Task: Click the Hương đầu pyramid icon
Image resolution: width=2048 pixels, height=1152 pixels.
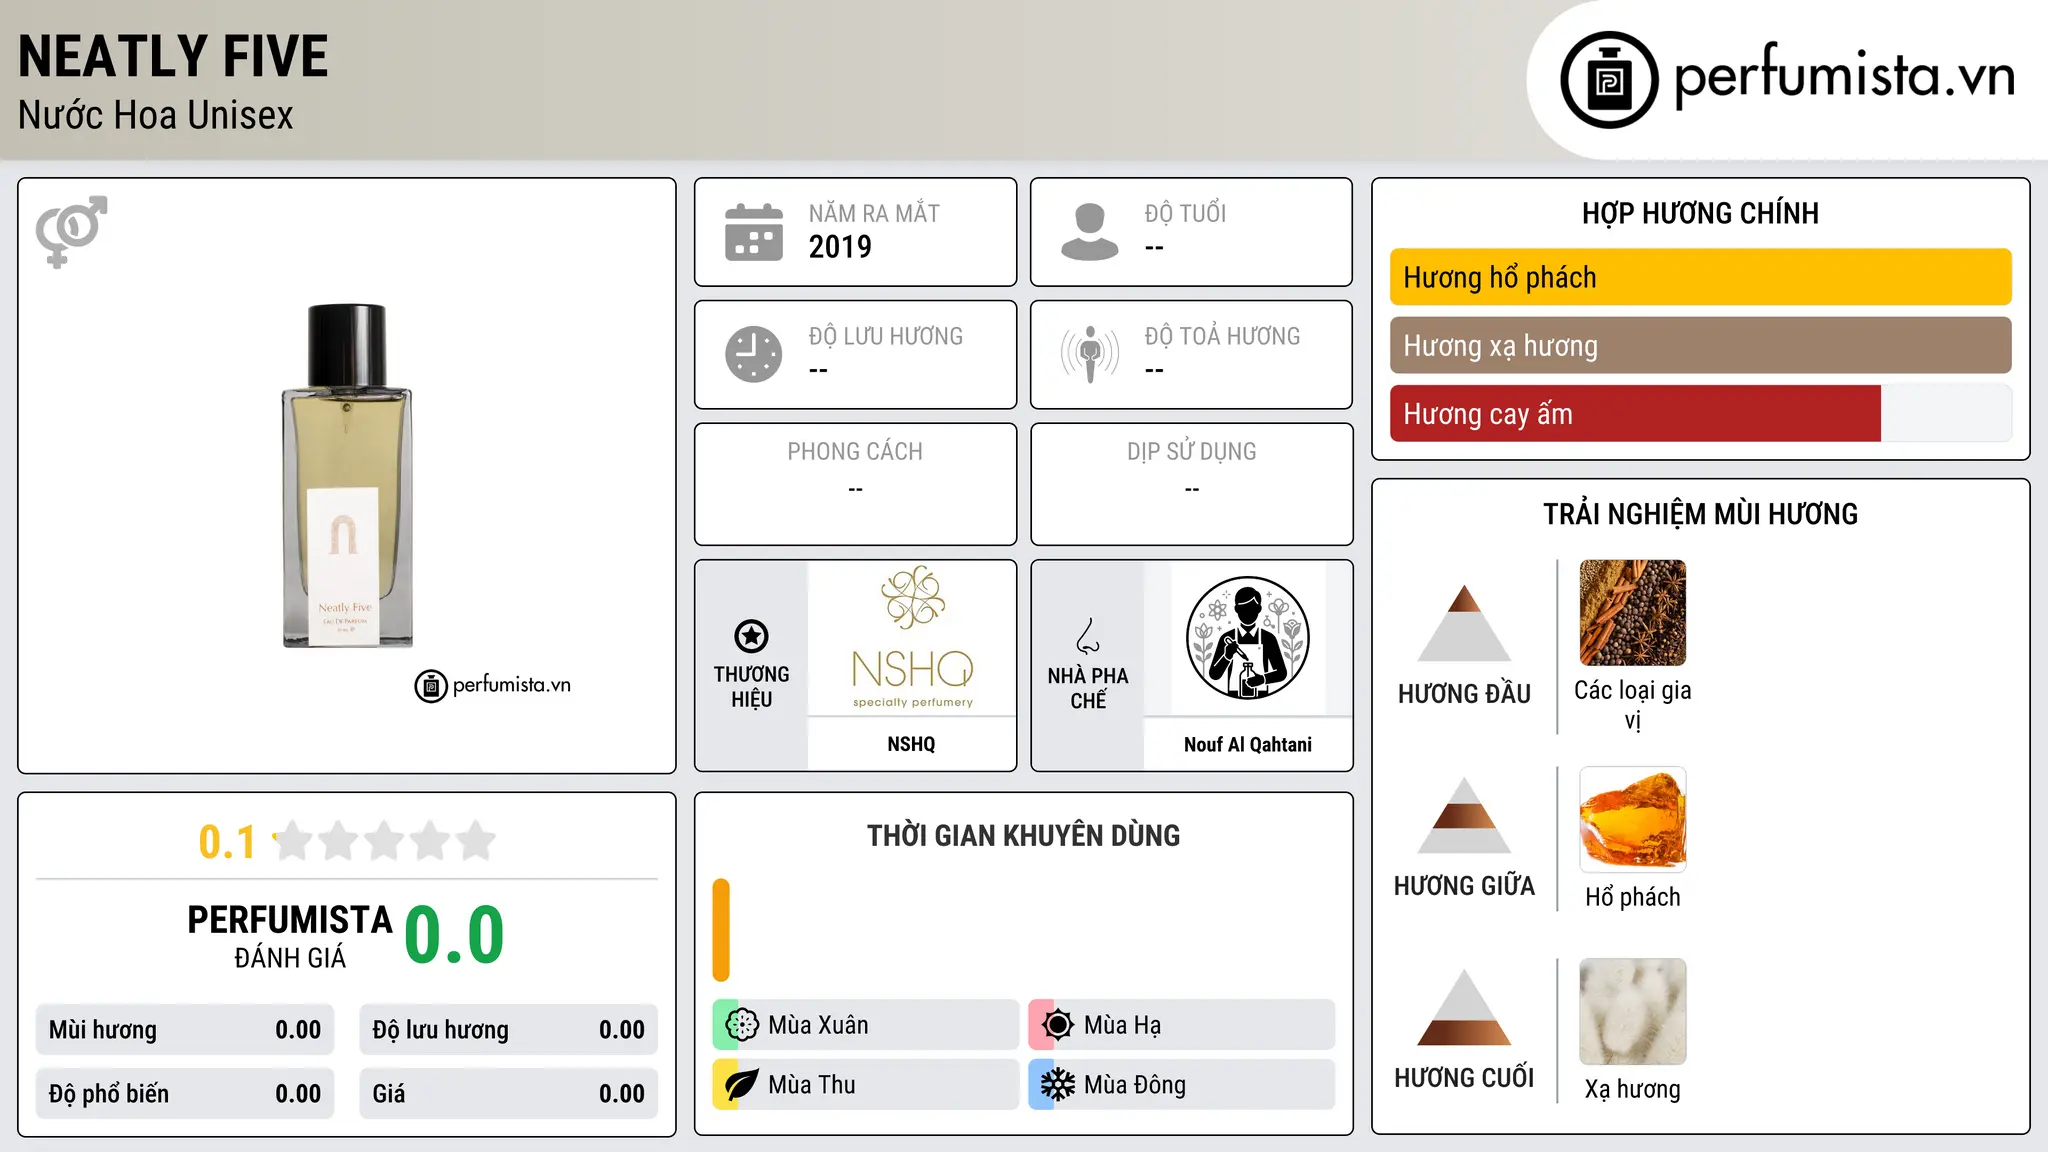Action: click(1464, 623)
